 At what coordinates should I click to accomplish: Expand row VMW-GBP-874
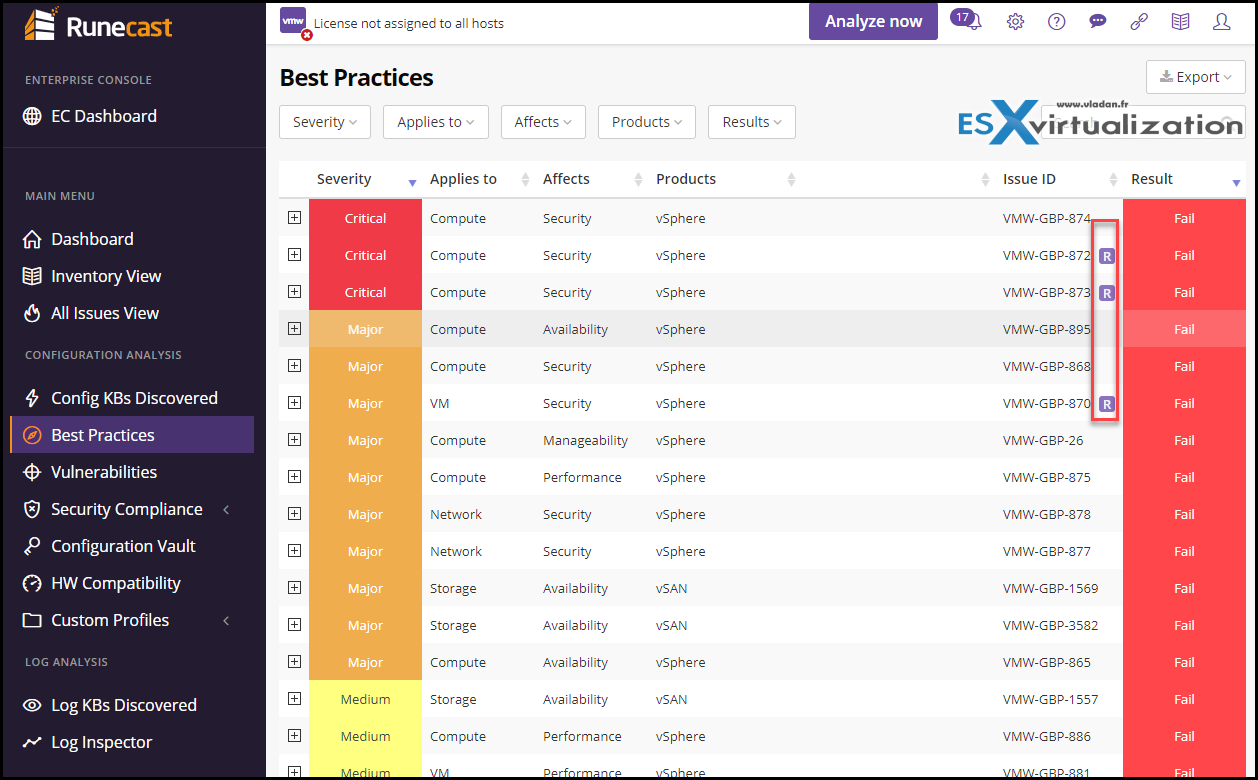coord(294,217)
